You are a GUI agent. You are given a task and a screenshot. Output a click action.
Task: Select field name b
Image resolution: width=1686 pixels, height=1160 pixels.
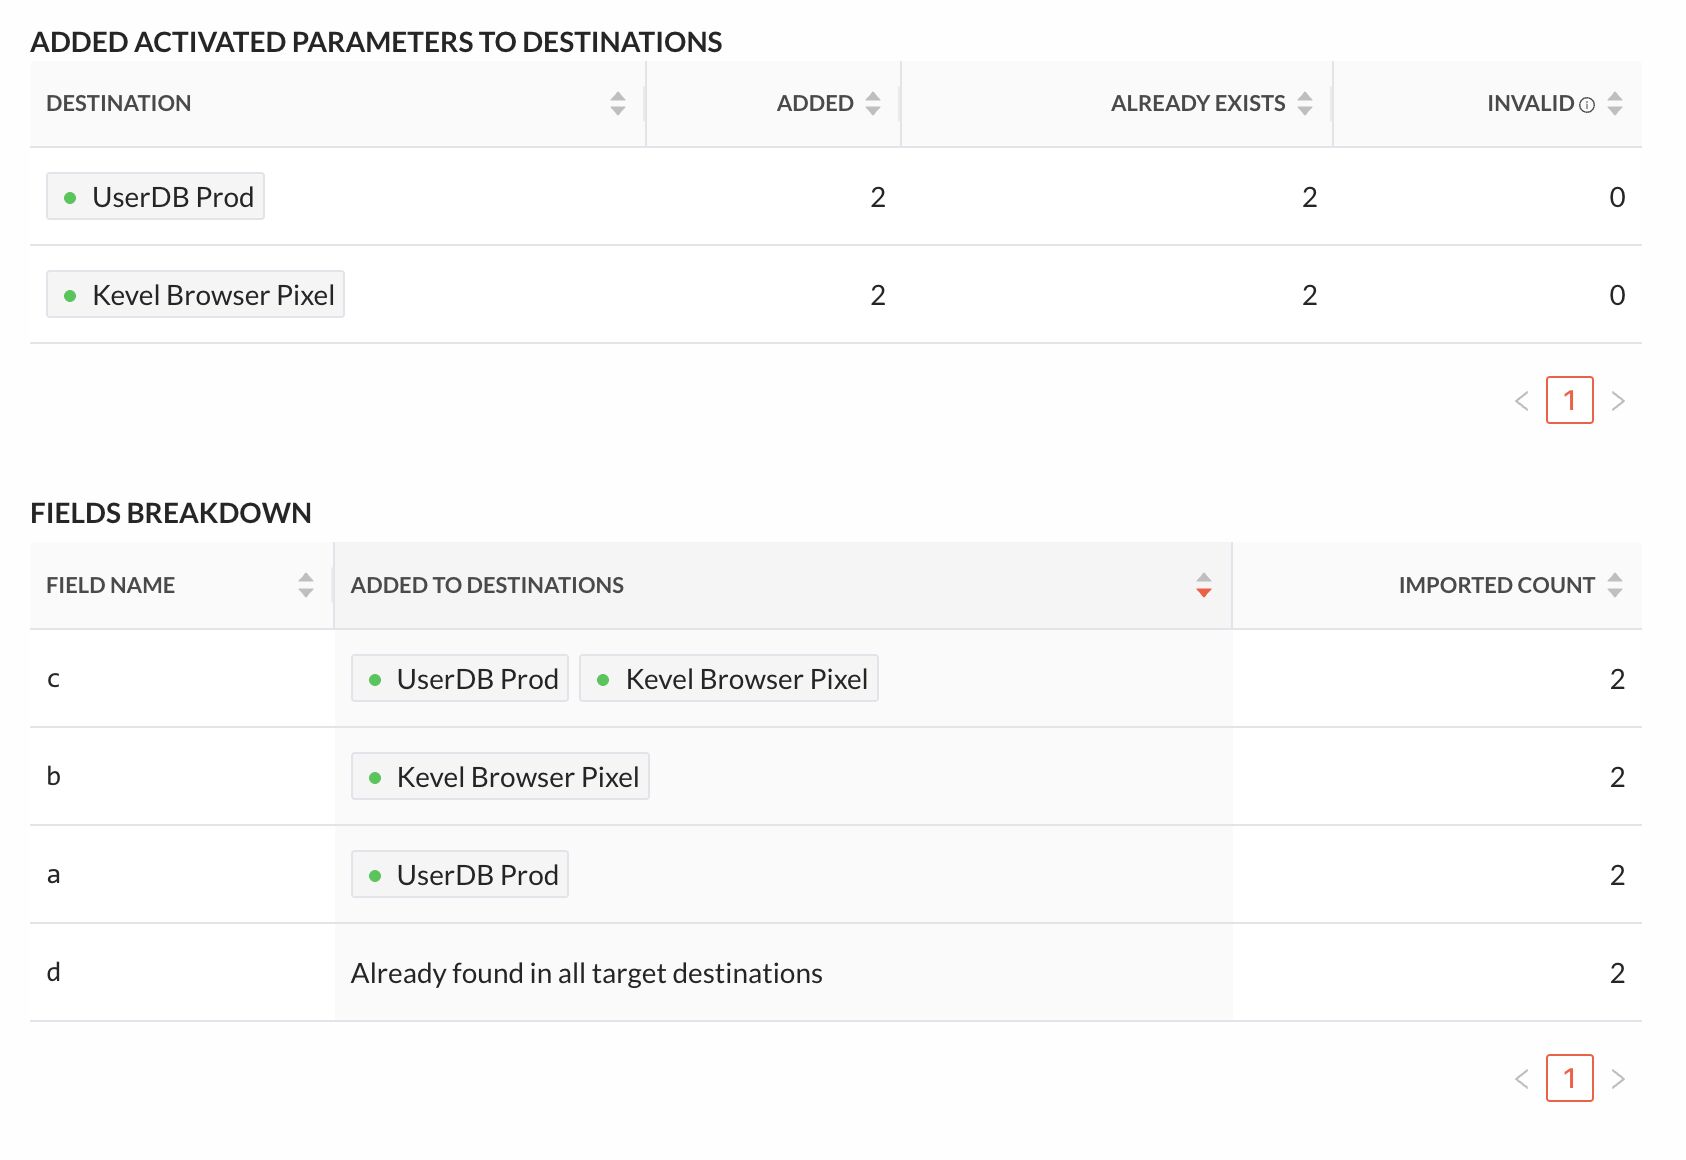54,776
